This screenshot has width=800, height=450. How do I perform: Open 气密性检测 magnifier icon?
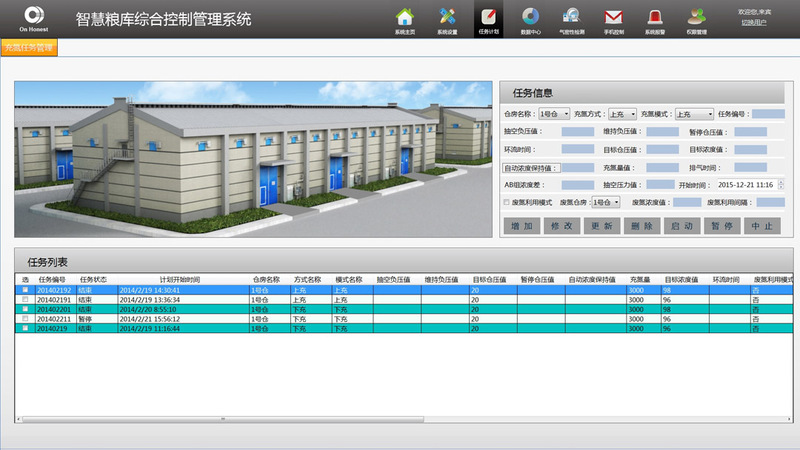tap(571, 17)
